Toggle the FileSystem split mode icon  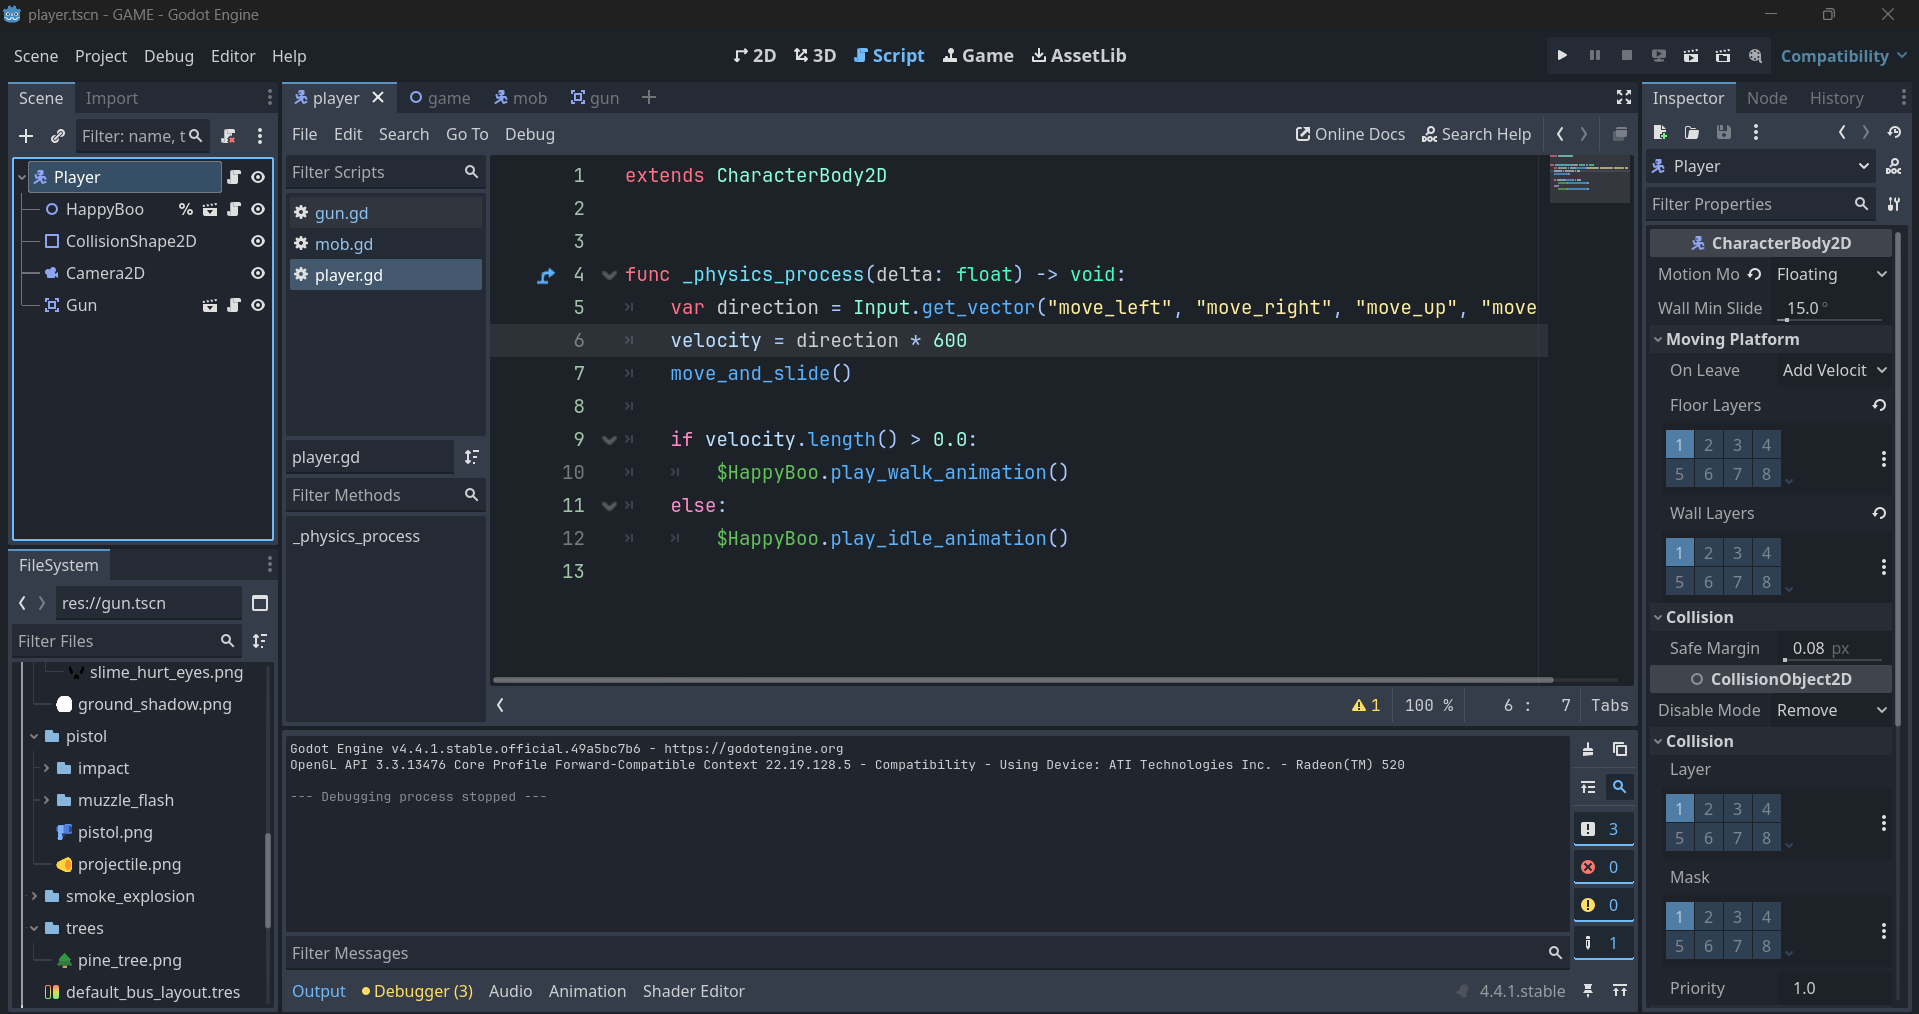coord(260,603)
